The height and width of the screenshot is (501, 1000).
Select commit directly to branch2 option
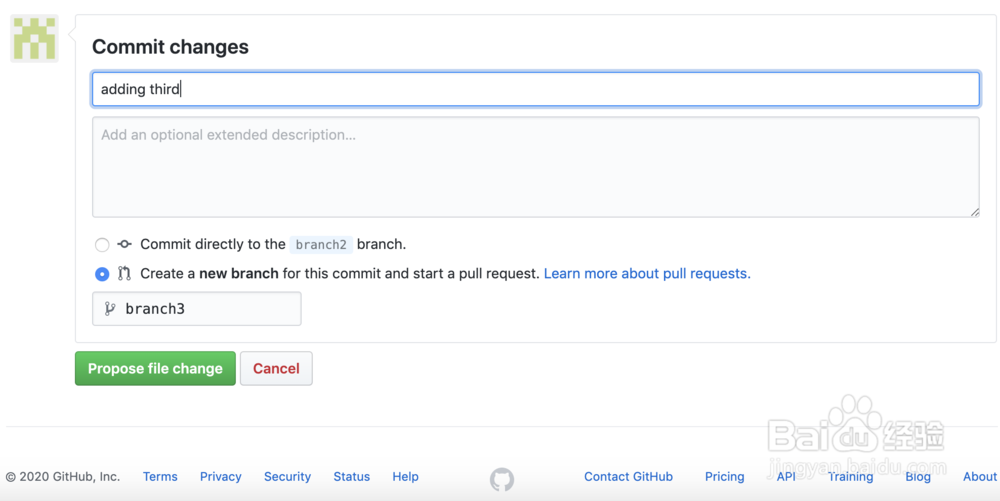[102, 245]
